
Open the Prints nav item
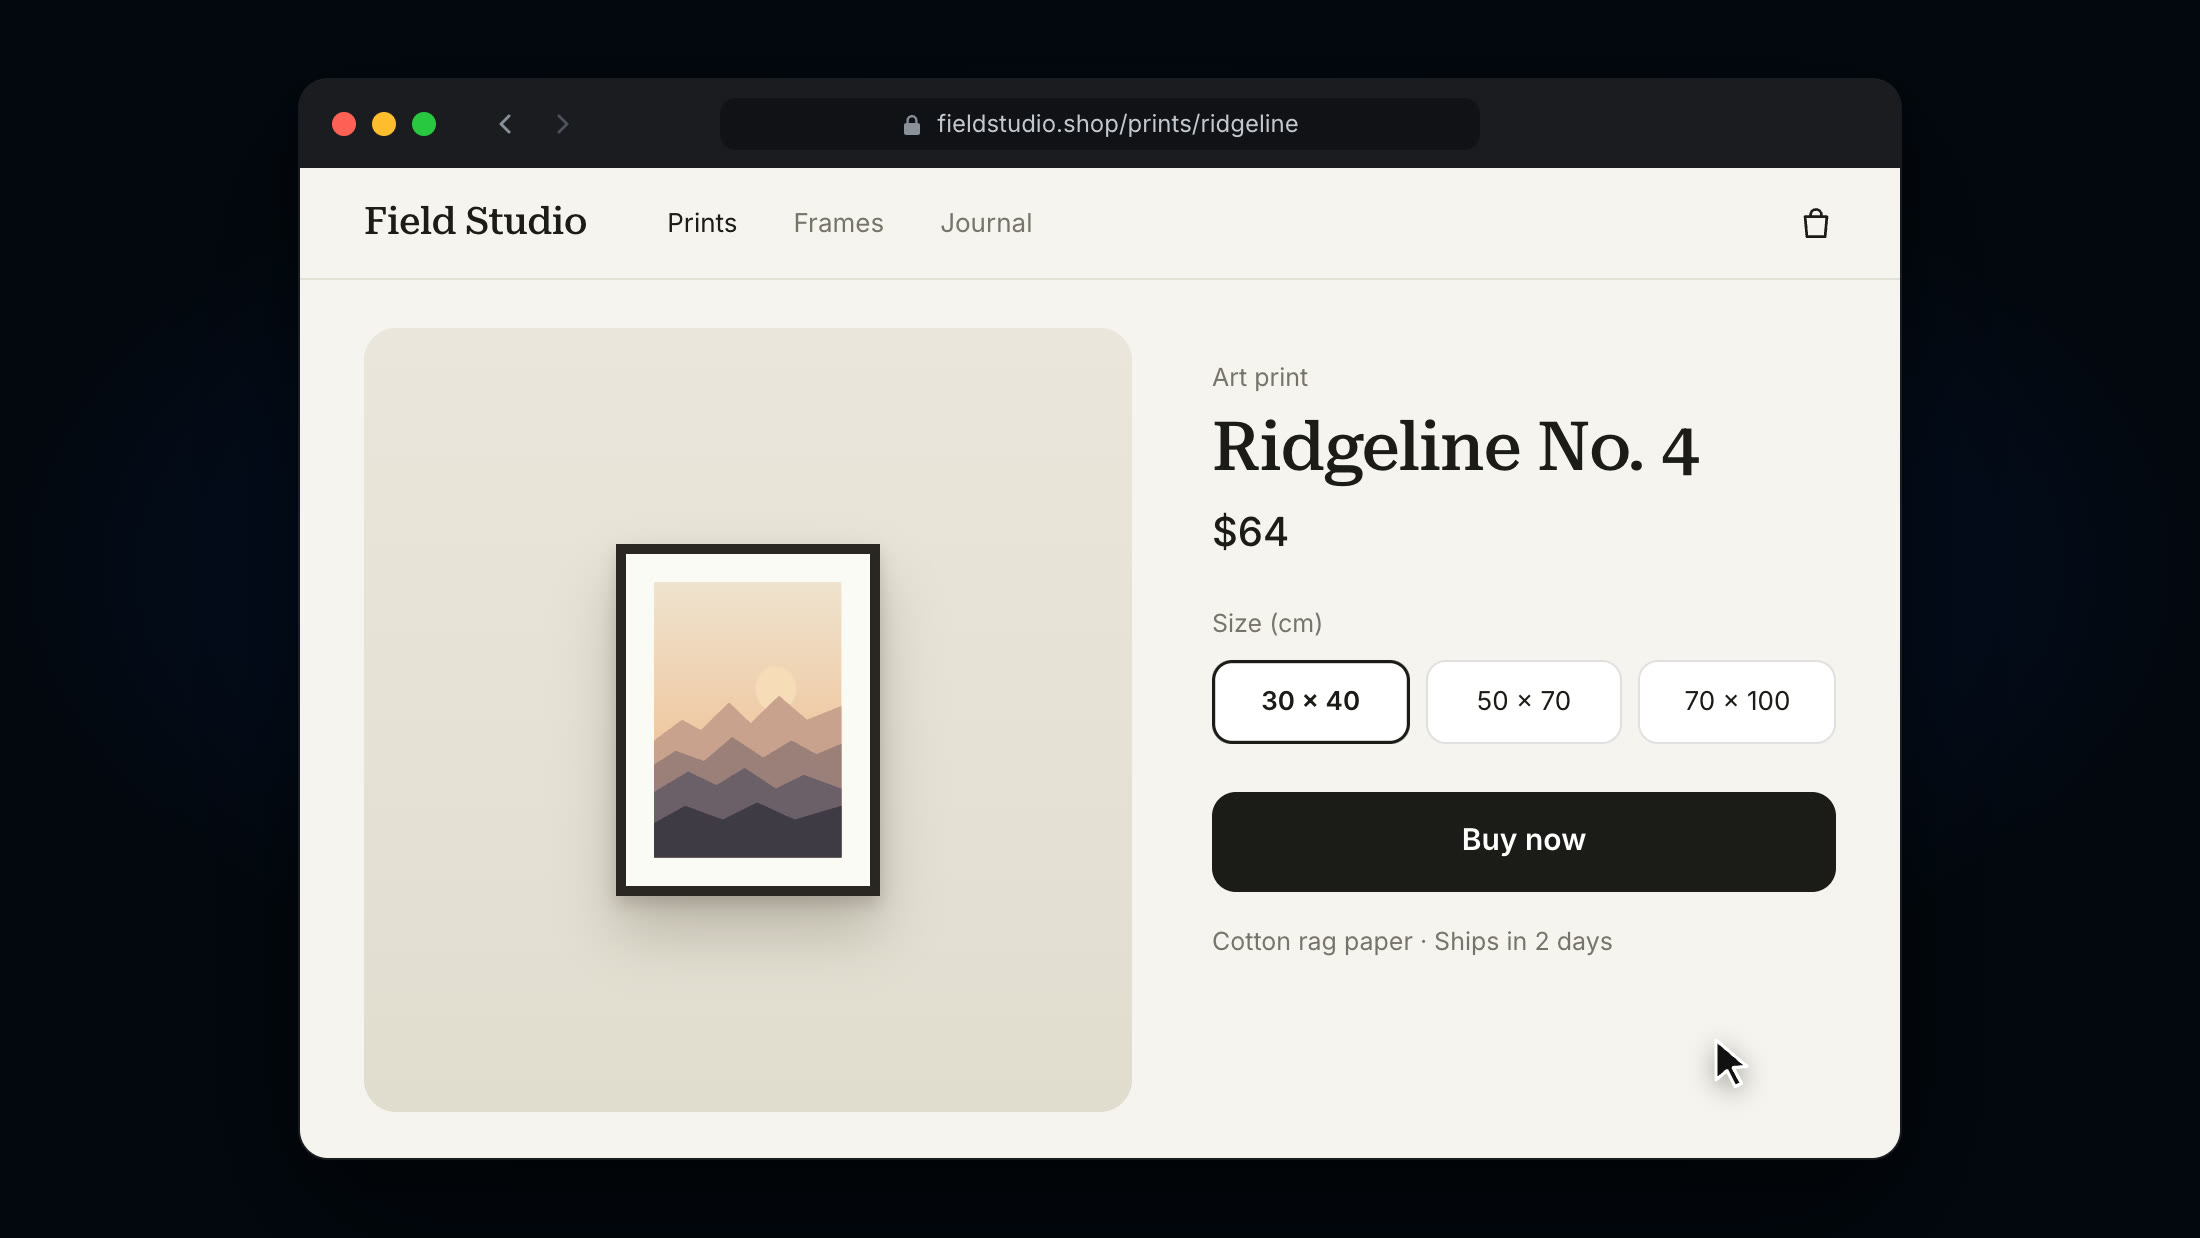(x=702, y=223)
